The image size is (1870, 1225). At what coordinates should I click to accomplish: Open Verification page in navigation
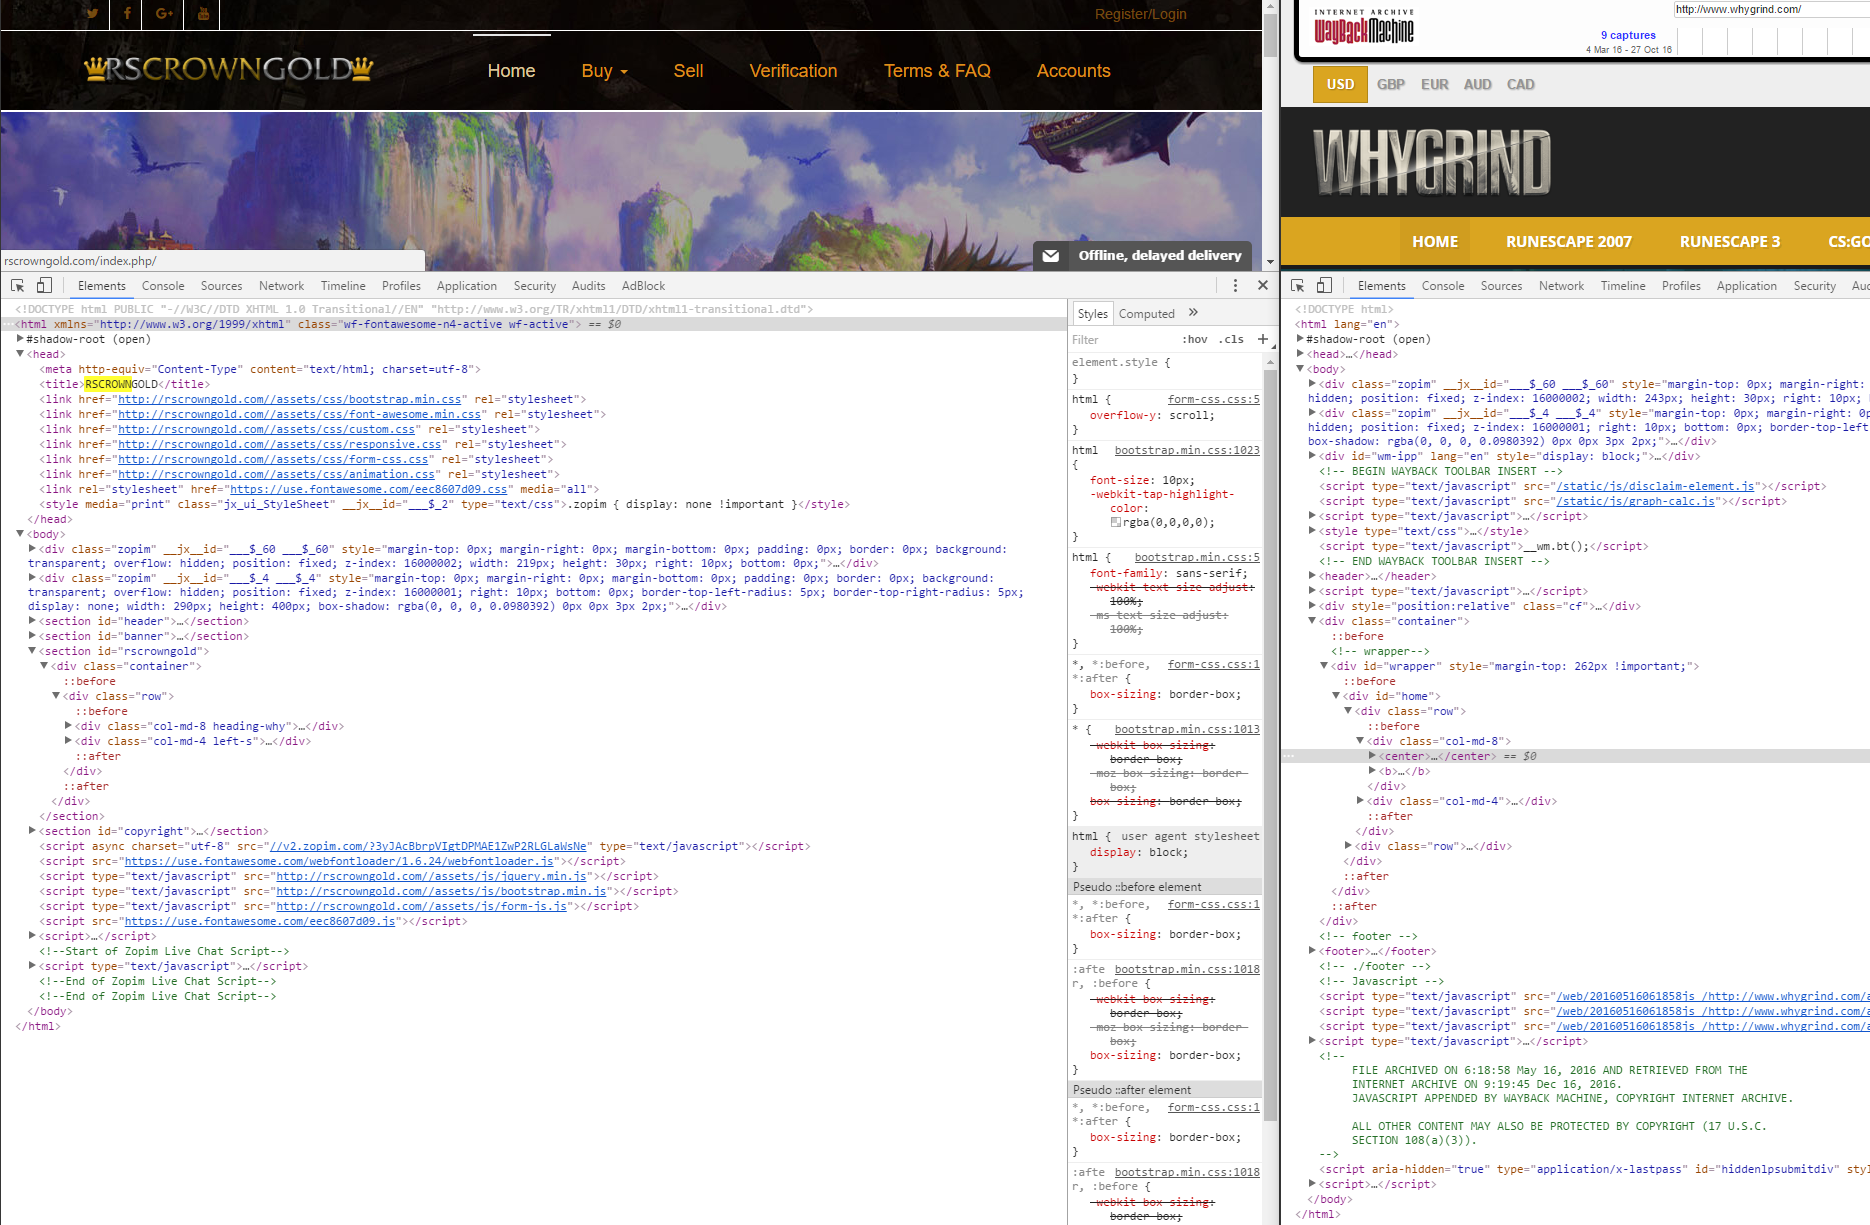[793, 71]
